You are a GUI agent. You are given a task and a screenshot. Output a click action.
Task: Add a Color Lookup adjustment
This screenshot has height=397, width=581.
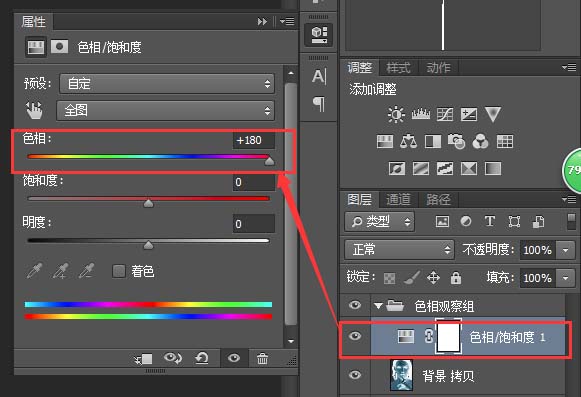[505, 141]
